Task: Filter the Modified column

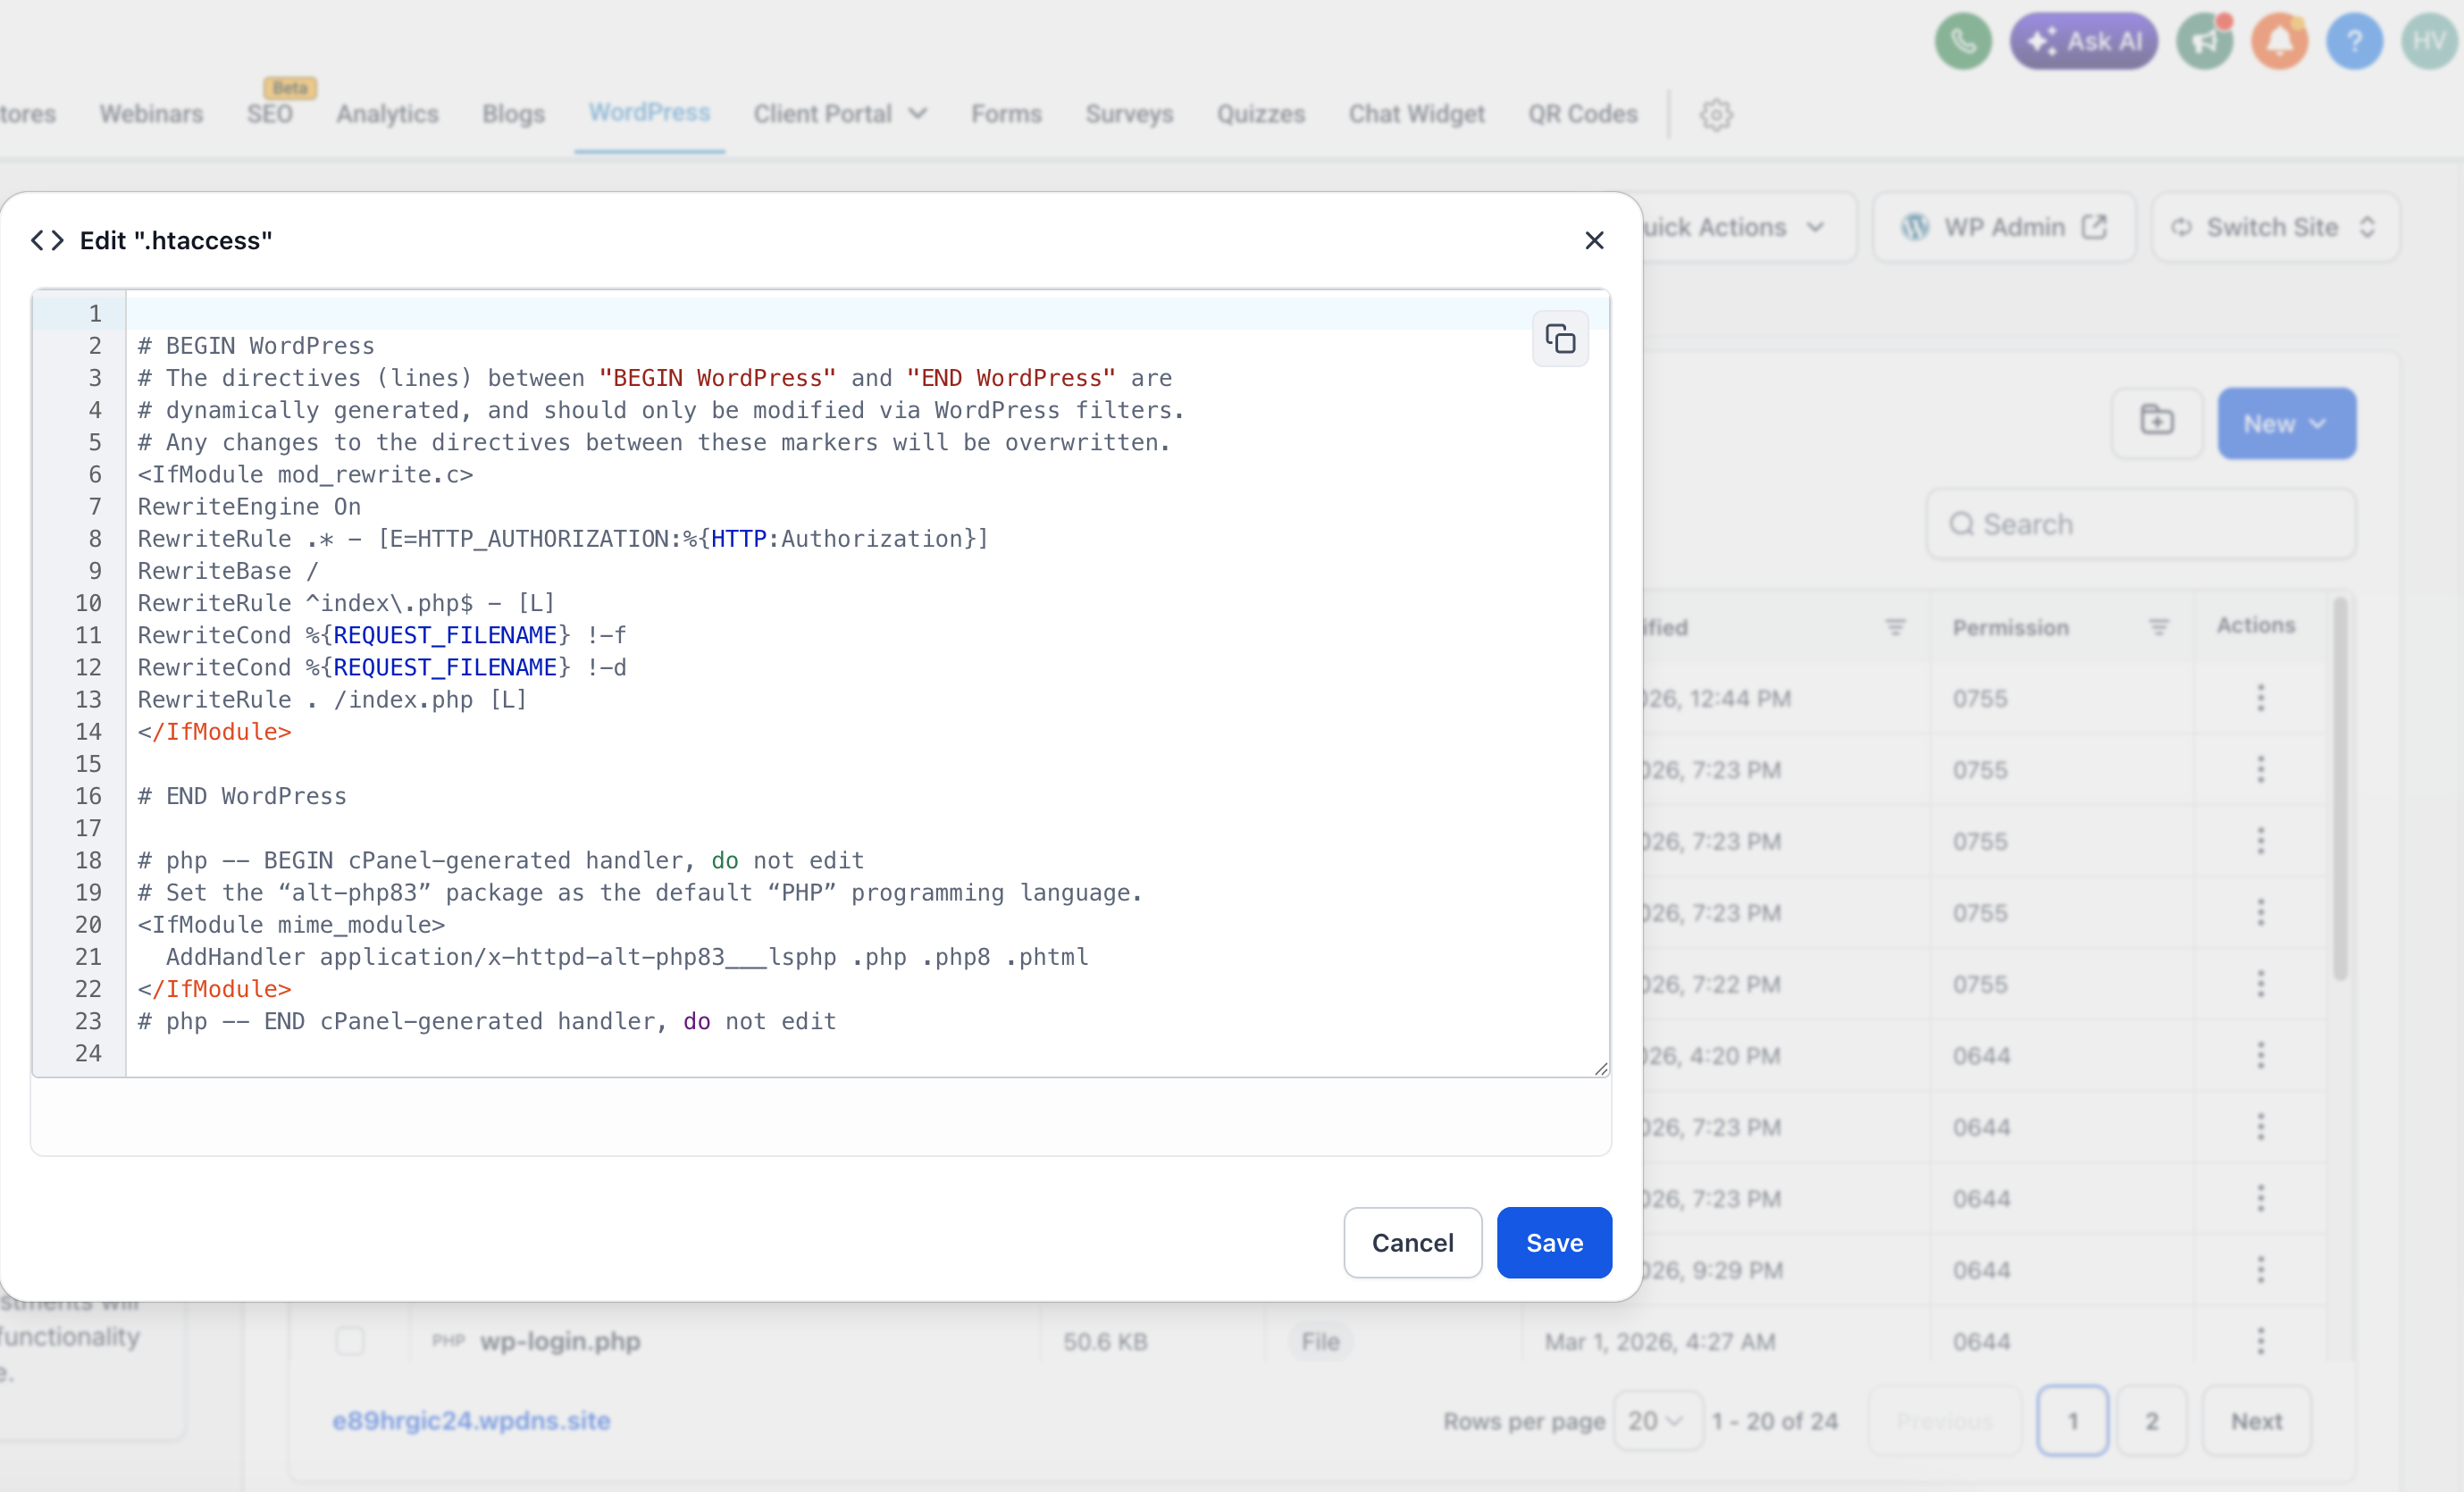Action: pyautogui.click(x=1895, y=627)
